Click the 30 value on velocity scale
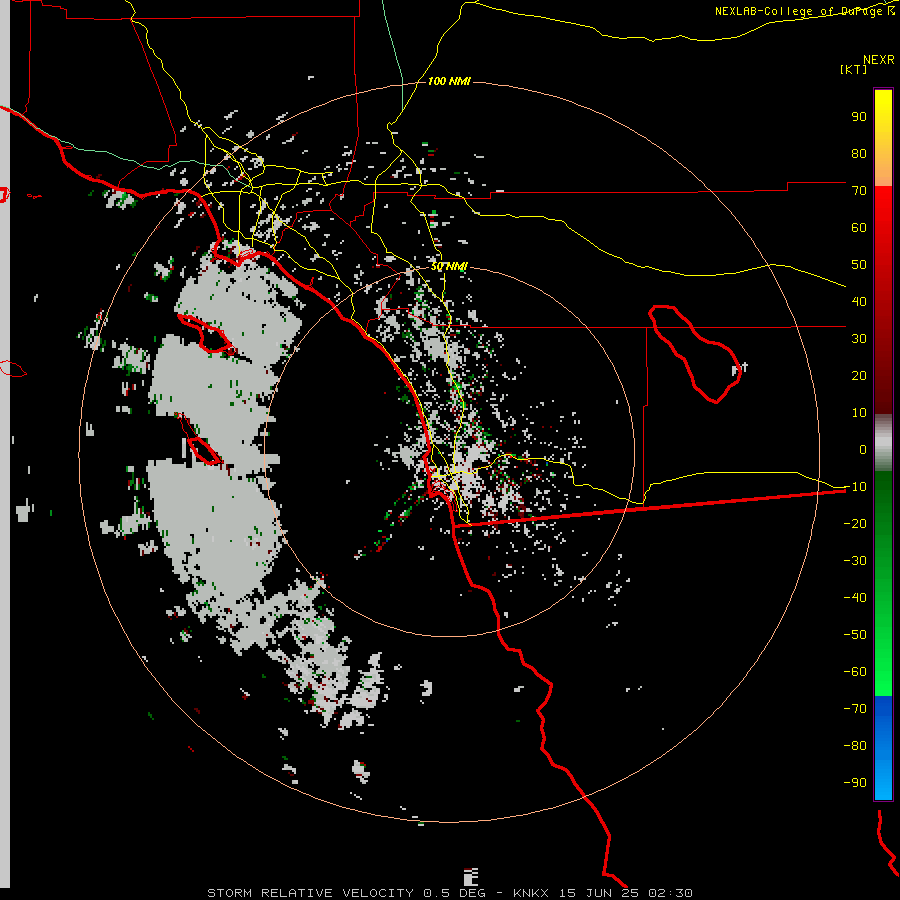Screen dimensions: 900x900 [859, 339]
